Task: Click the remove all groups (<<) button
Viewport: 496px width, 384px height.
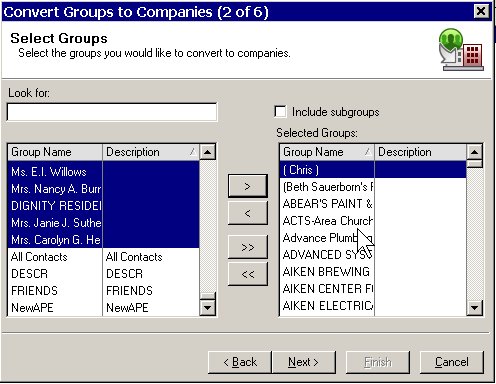Action: tap(248, 274)
